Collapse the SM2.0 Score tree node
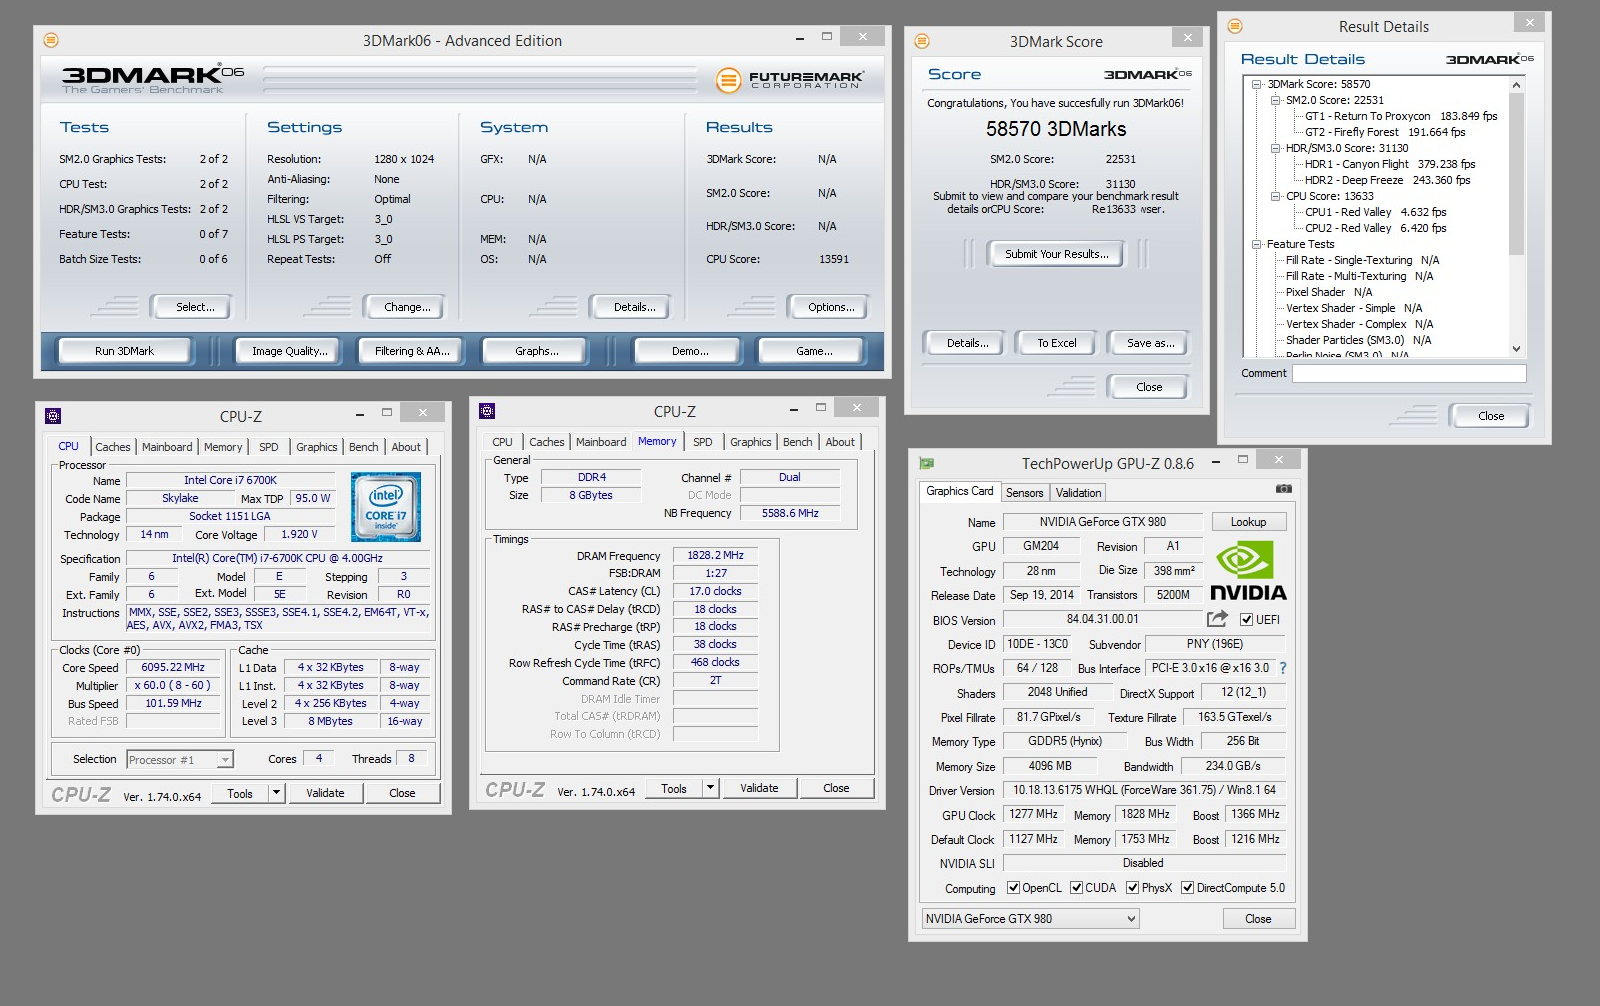 [1276, 100]
